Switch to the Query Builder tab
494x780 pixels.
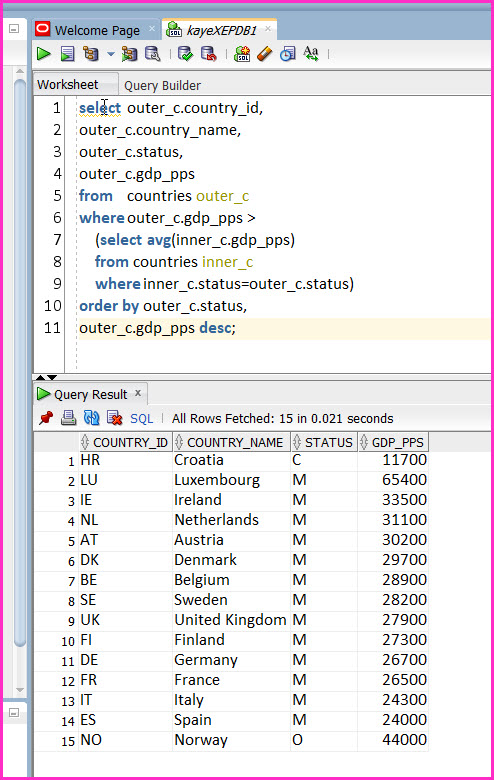coord(162,86)
